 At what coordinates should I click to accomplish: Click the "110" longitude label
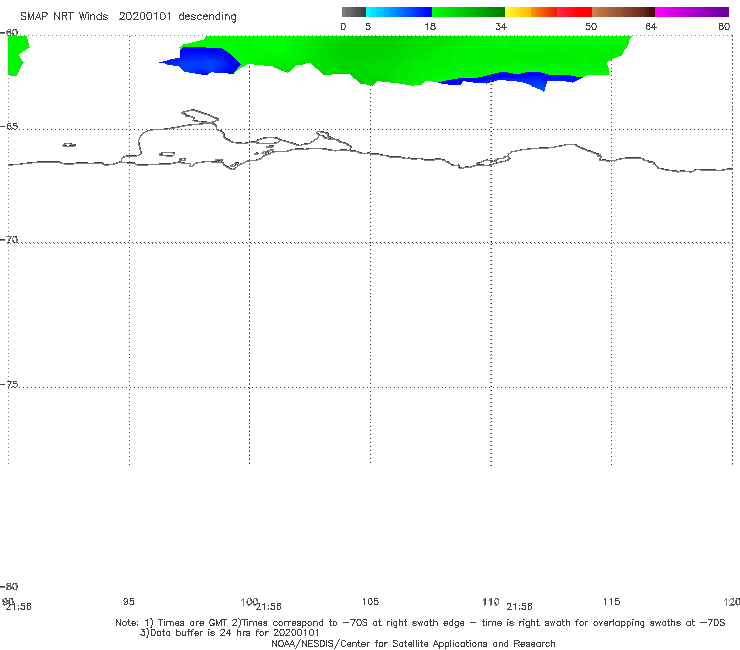click(x=490, y=601)
